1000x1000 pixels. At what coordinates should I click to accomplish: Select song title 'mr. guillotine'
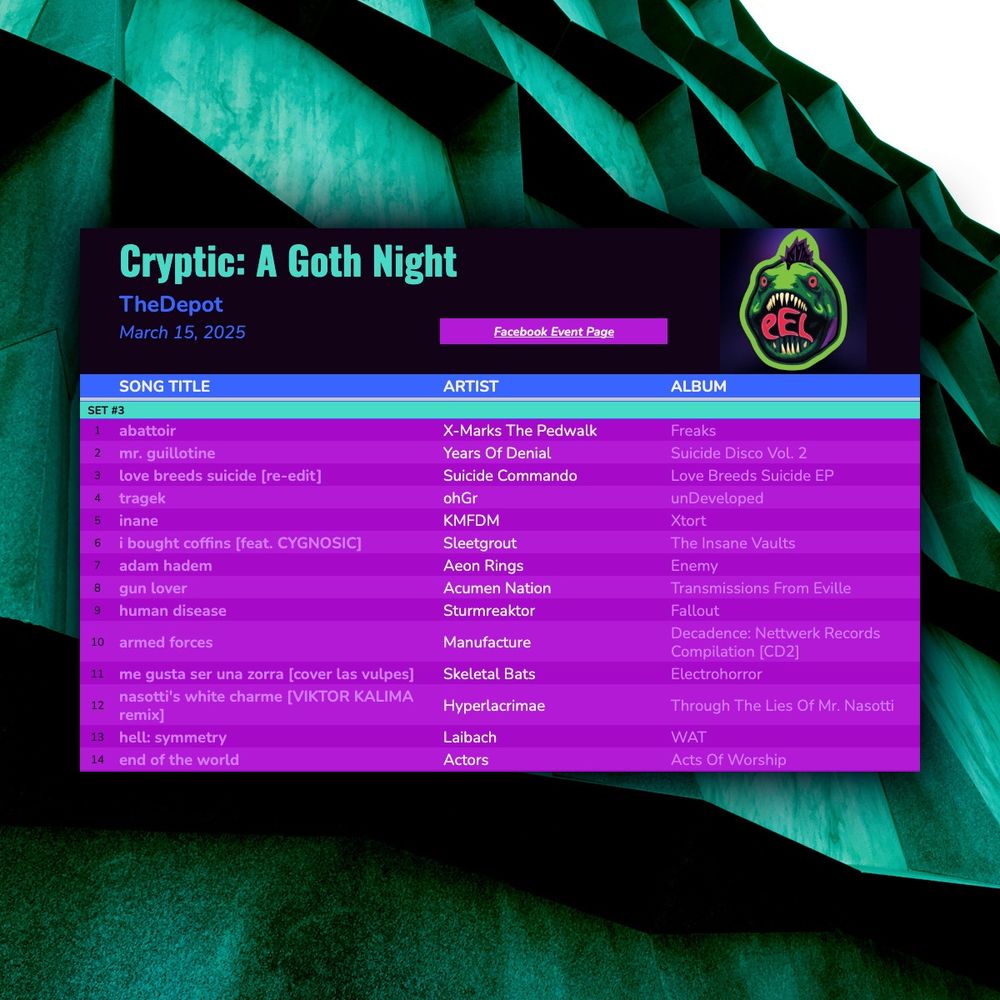(x=167, y=453)
